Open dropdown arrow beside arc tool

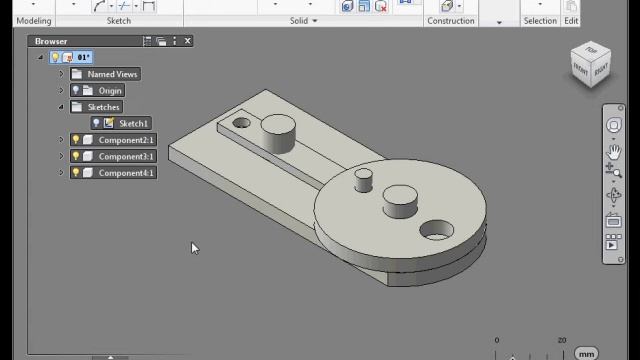tap(111, 6)
